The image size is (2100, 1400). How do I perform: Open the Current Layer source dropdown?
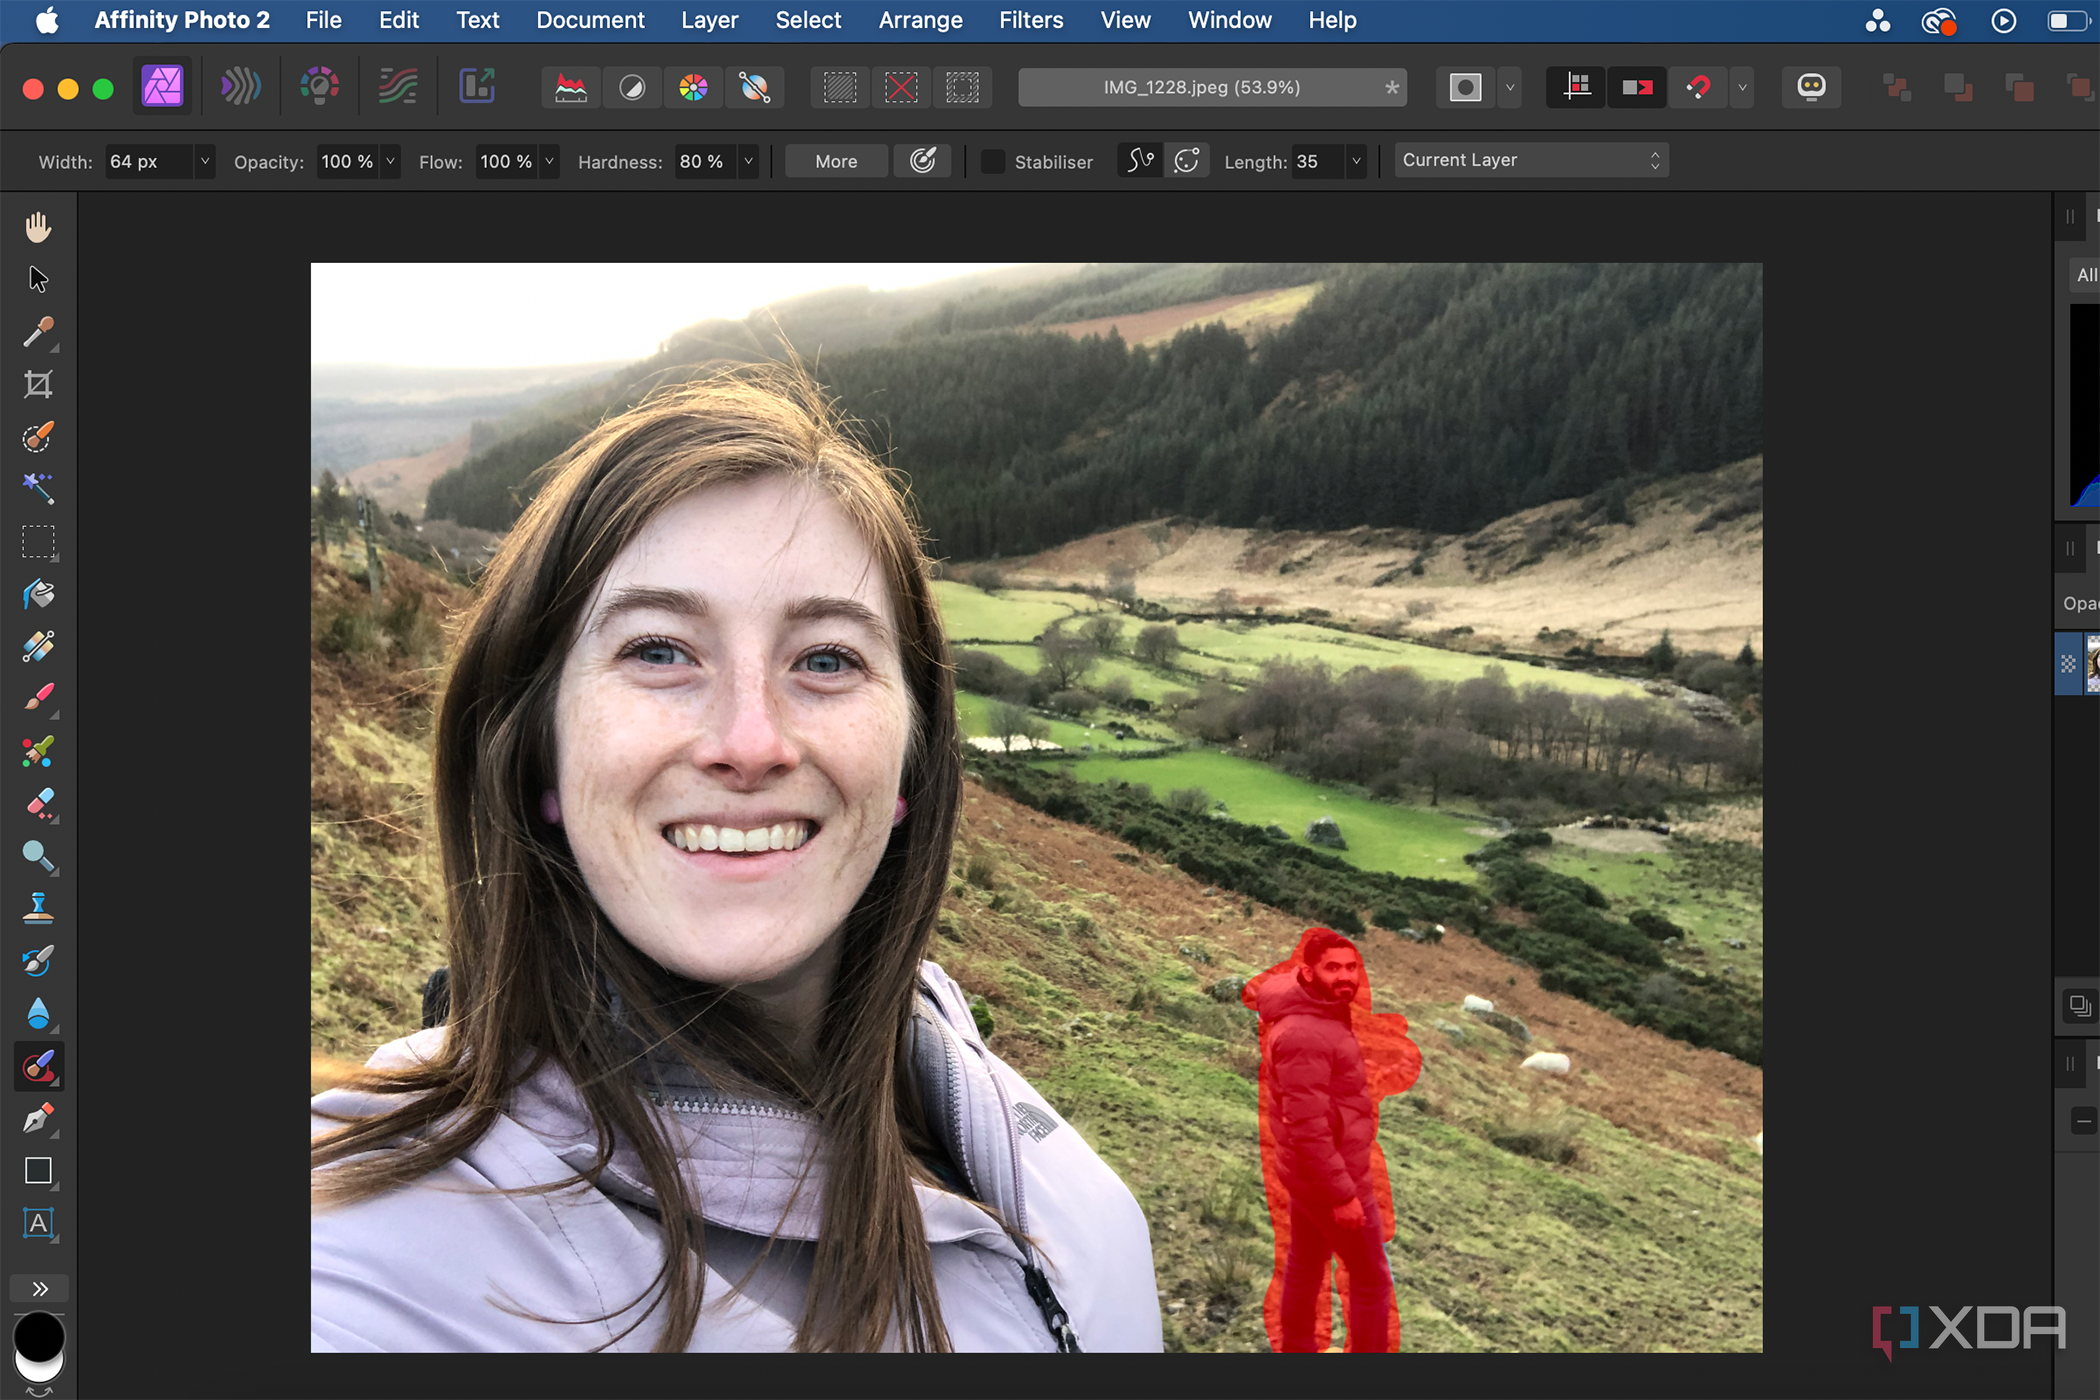tap(1530, 161)
